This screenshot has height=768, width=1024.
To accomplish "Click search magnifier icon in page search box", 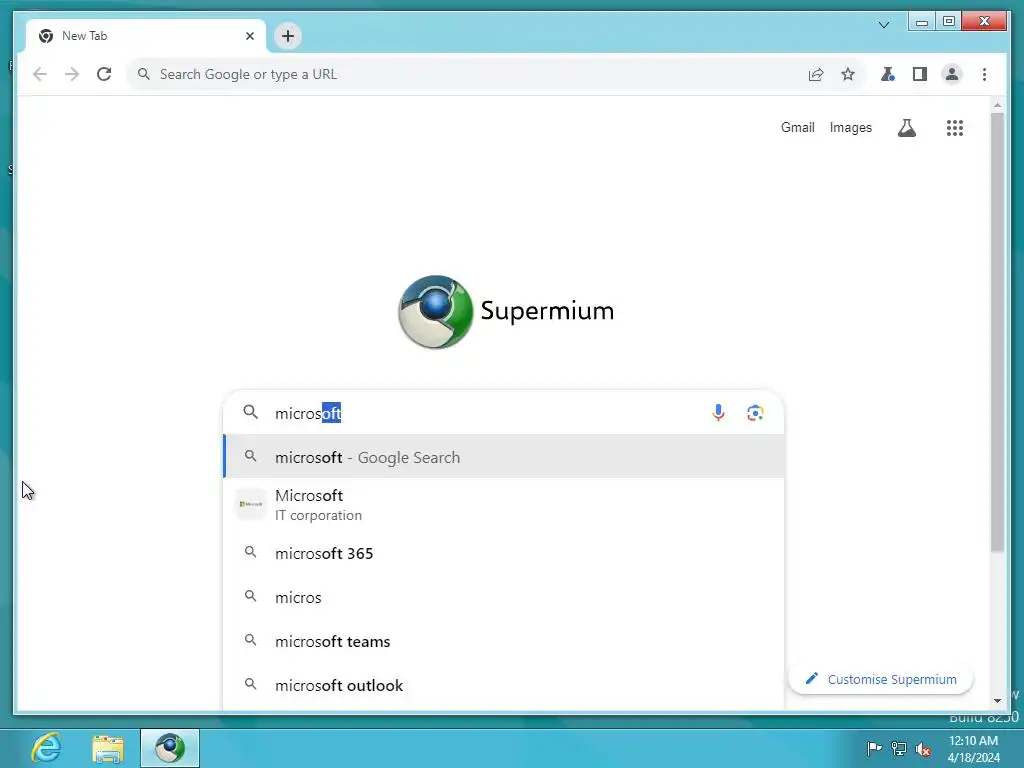I will 250,412.
